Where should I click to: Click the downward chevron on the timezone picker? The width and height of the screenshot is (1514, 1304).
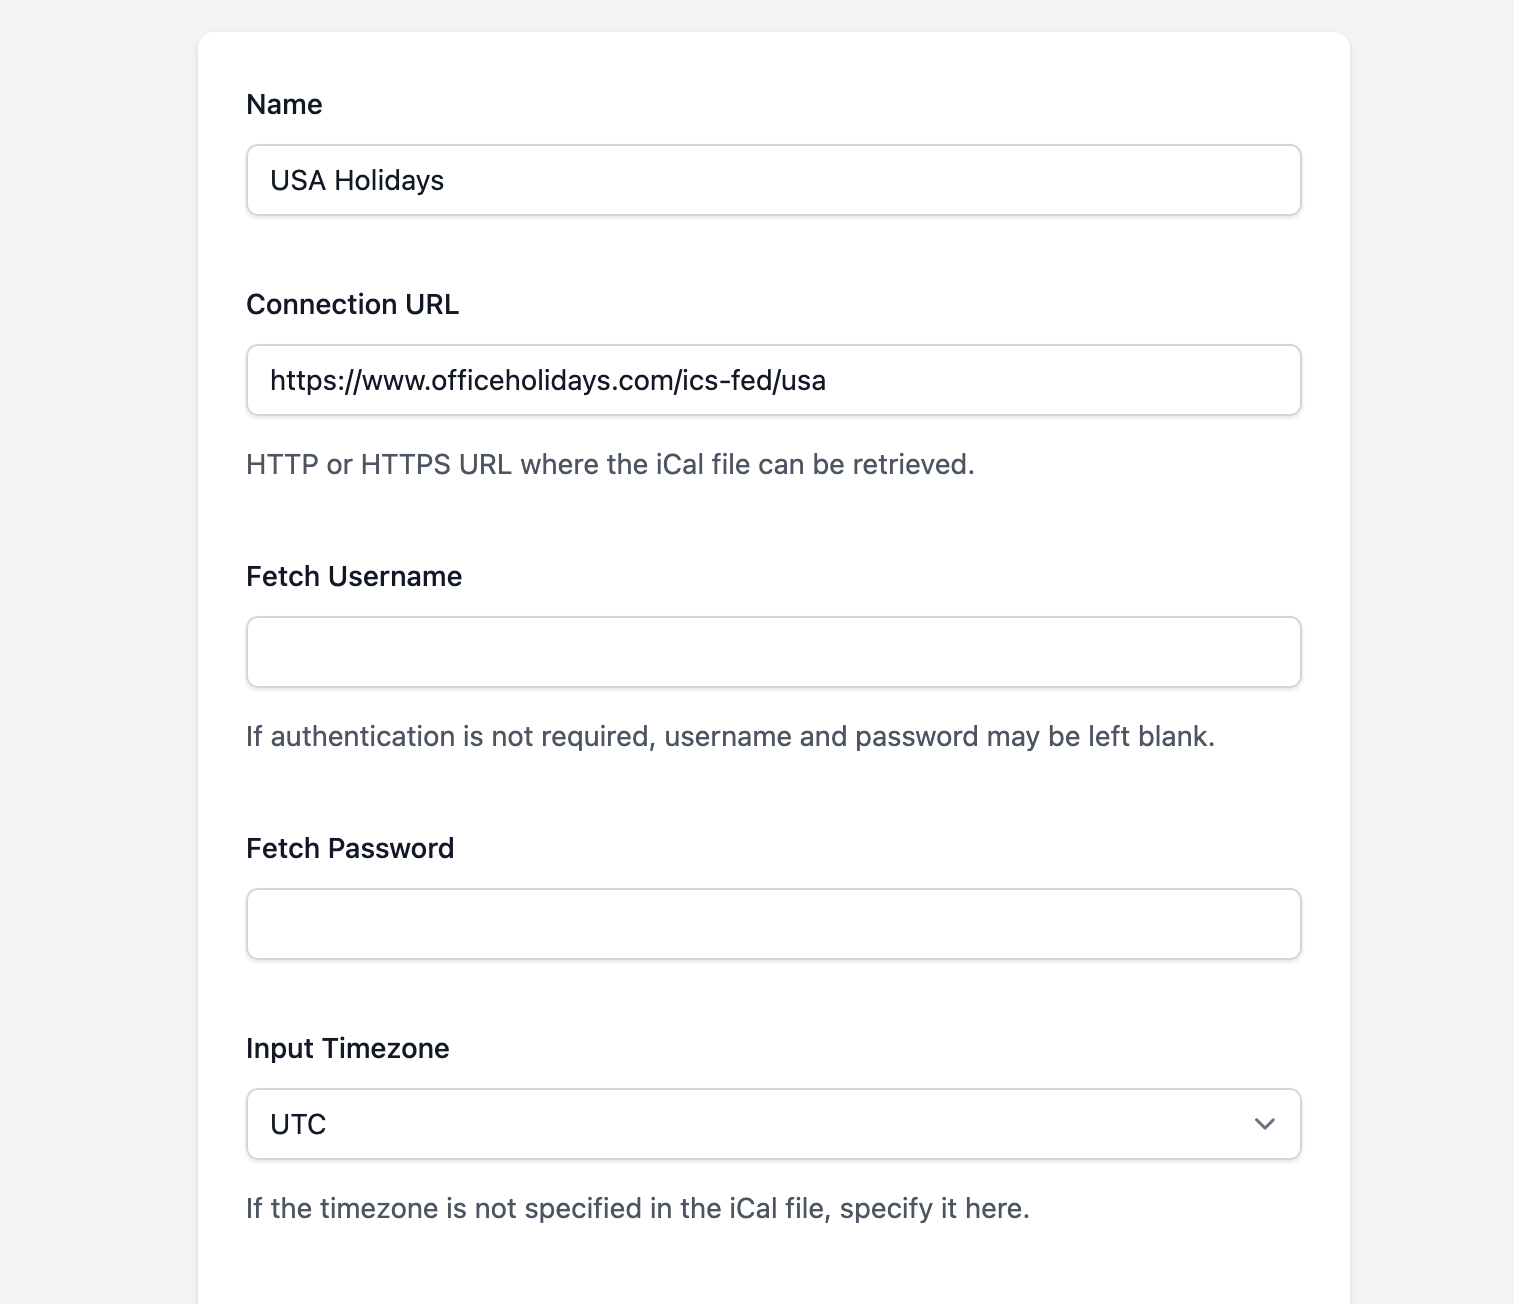[x=1264, y=1124]
